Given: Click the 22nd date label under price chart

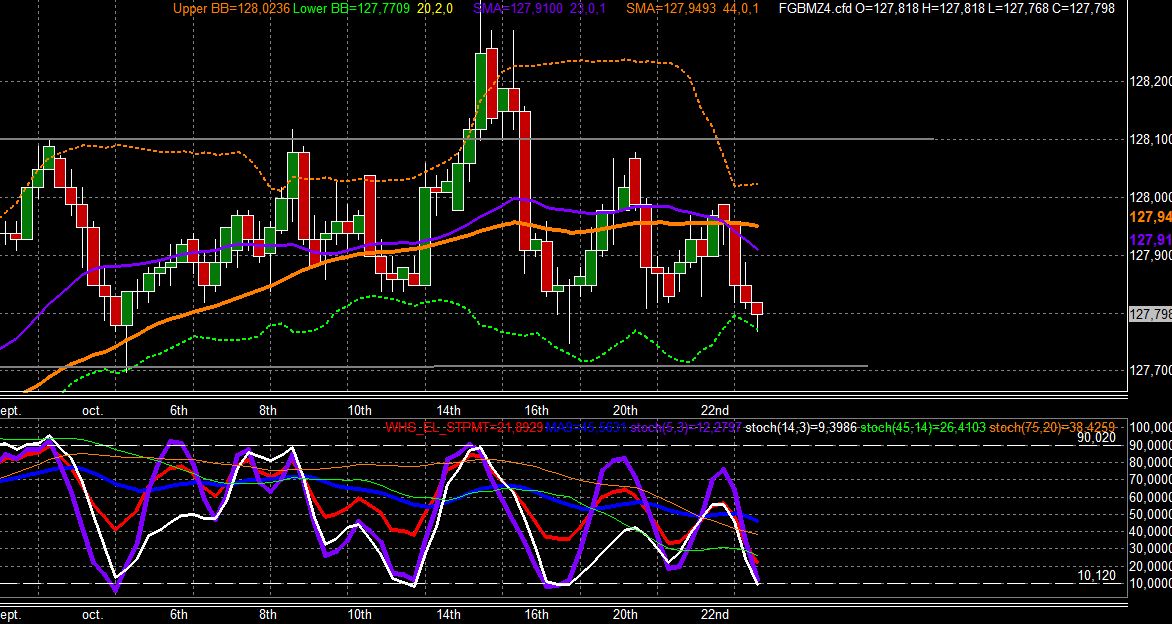Looking at the screenshot, I should [x=715, y=410].
